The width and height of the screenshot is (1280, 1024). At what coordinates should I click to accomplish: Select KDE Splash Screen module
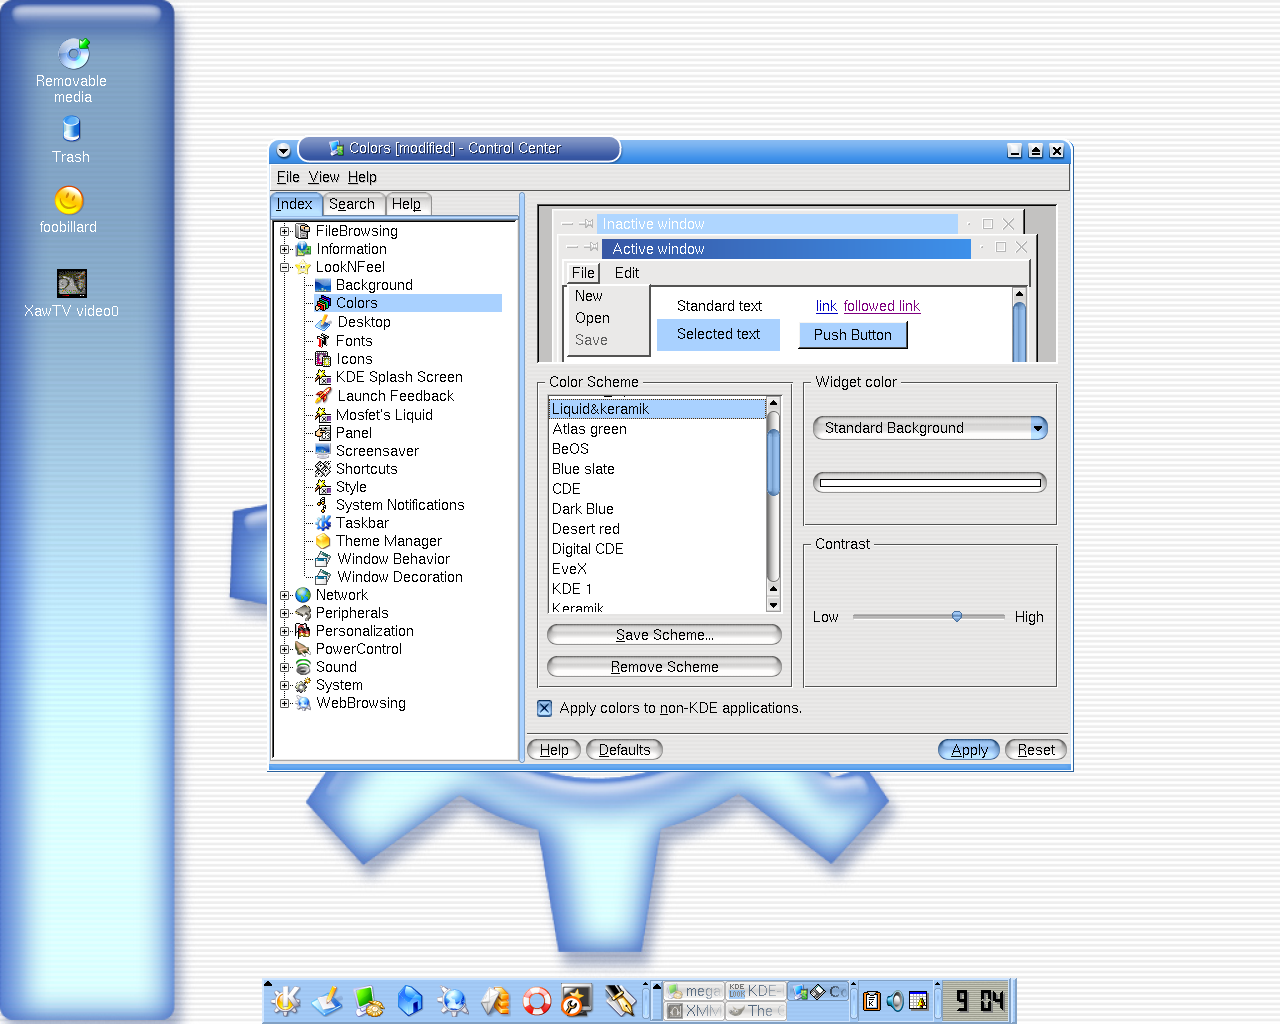[399, 377]
